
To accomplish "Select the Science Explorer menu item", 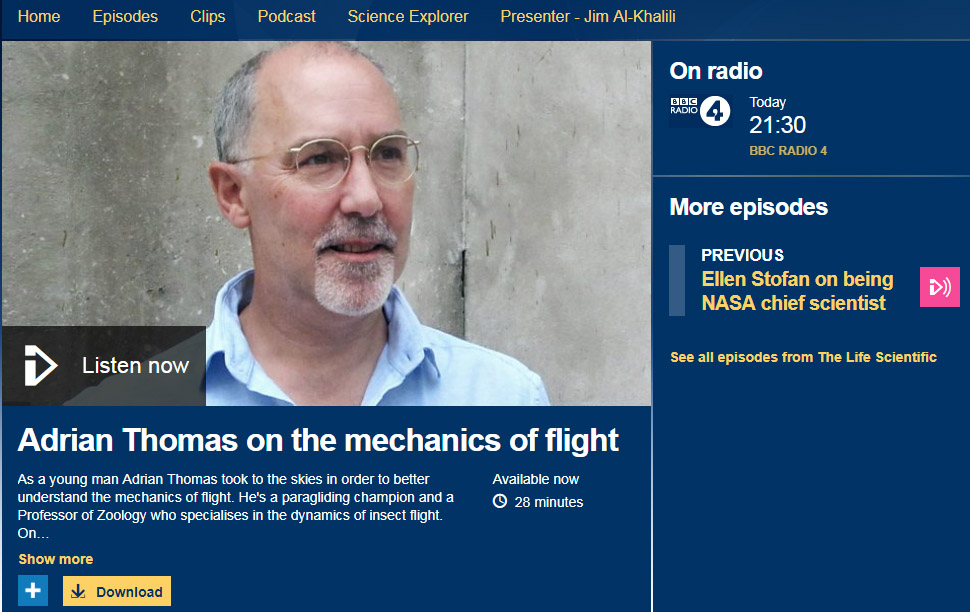I will click(408, 17).
